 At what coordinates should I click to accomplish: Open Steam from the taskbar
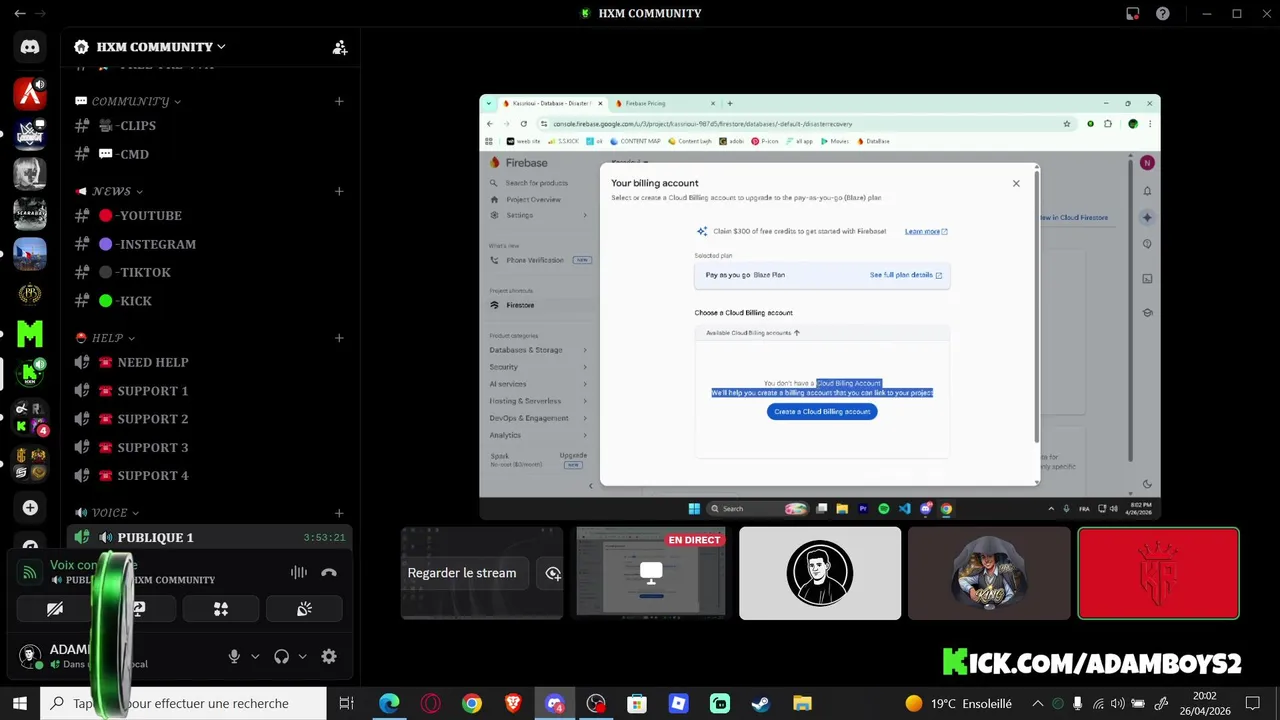click(x=761, y=703)
